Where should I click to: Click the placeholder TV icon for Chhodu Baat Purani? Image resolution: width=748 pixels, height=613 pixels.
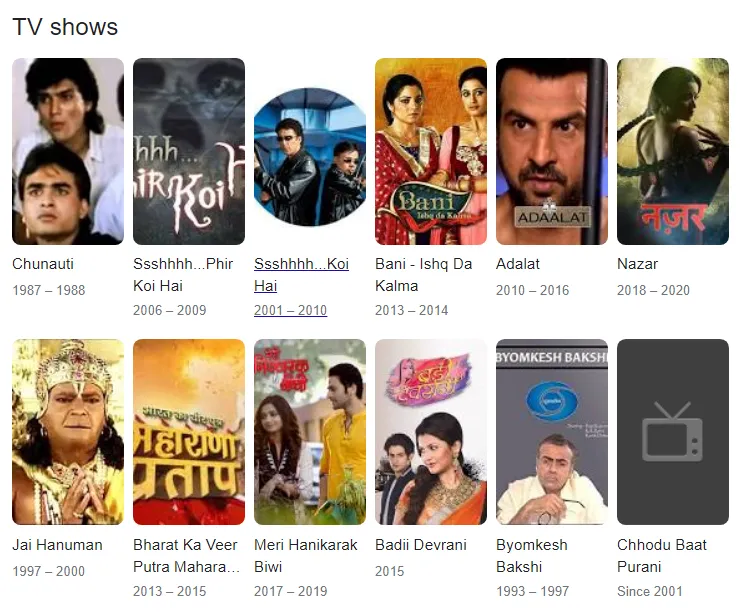[673, 432]
